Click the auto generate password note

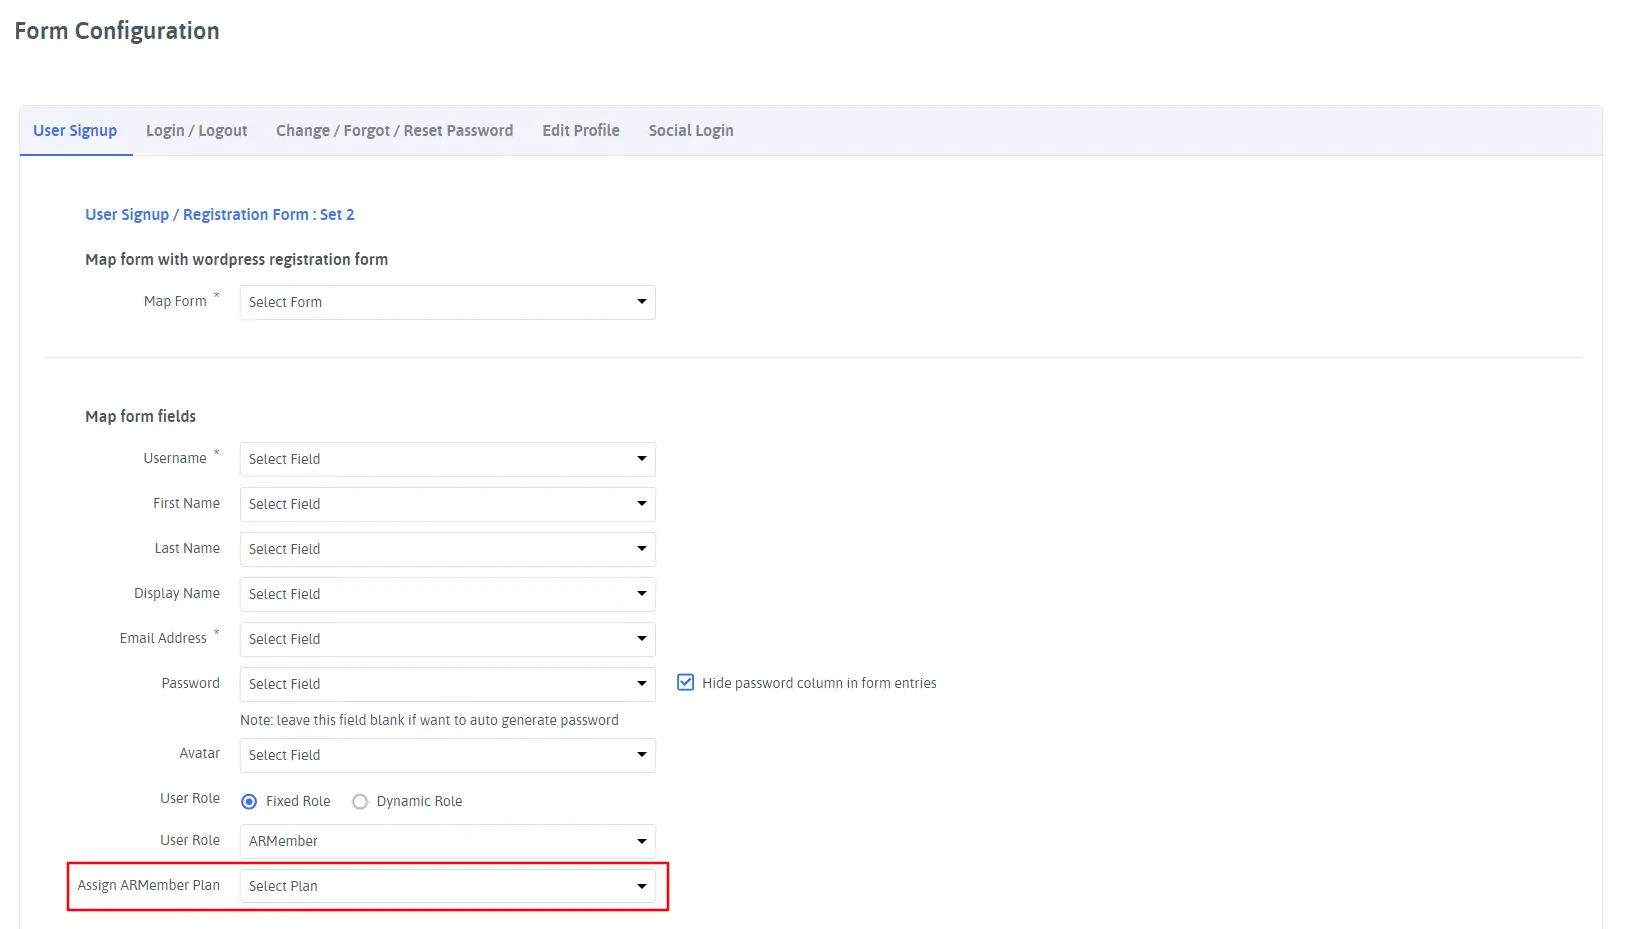coord(429,720)
